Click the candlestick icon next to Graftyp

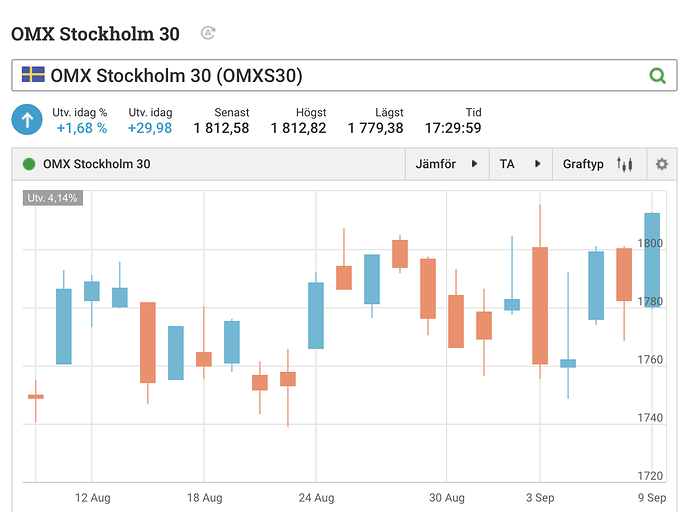[x=625, y=164]
